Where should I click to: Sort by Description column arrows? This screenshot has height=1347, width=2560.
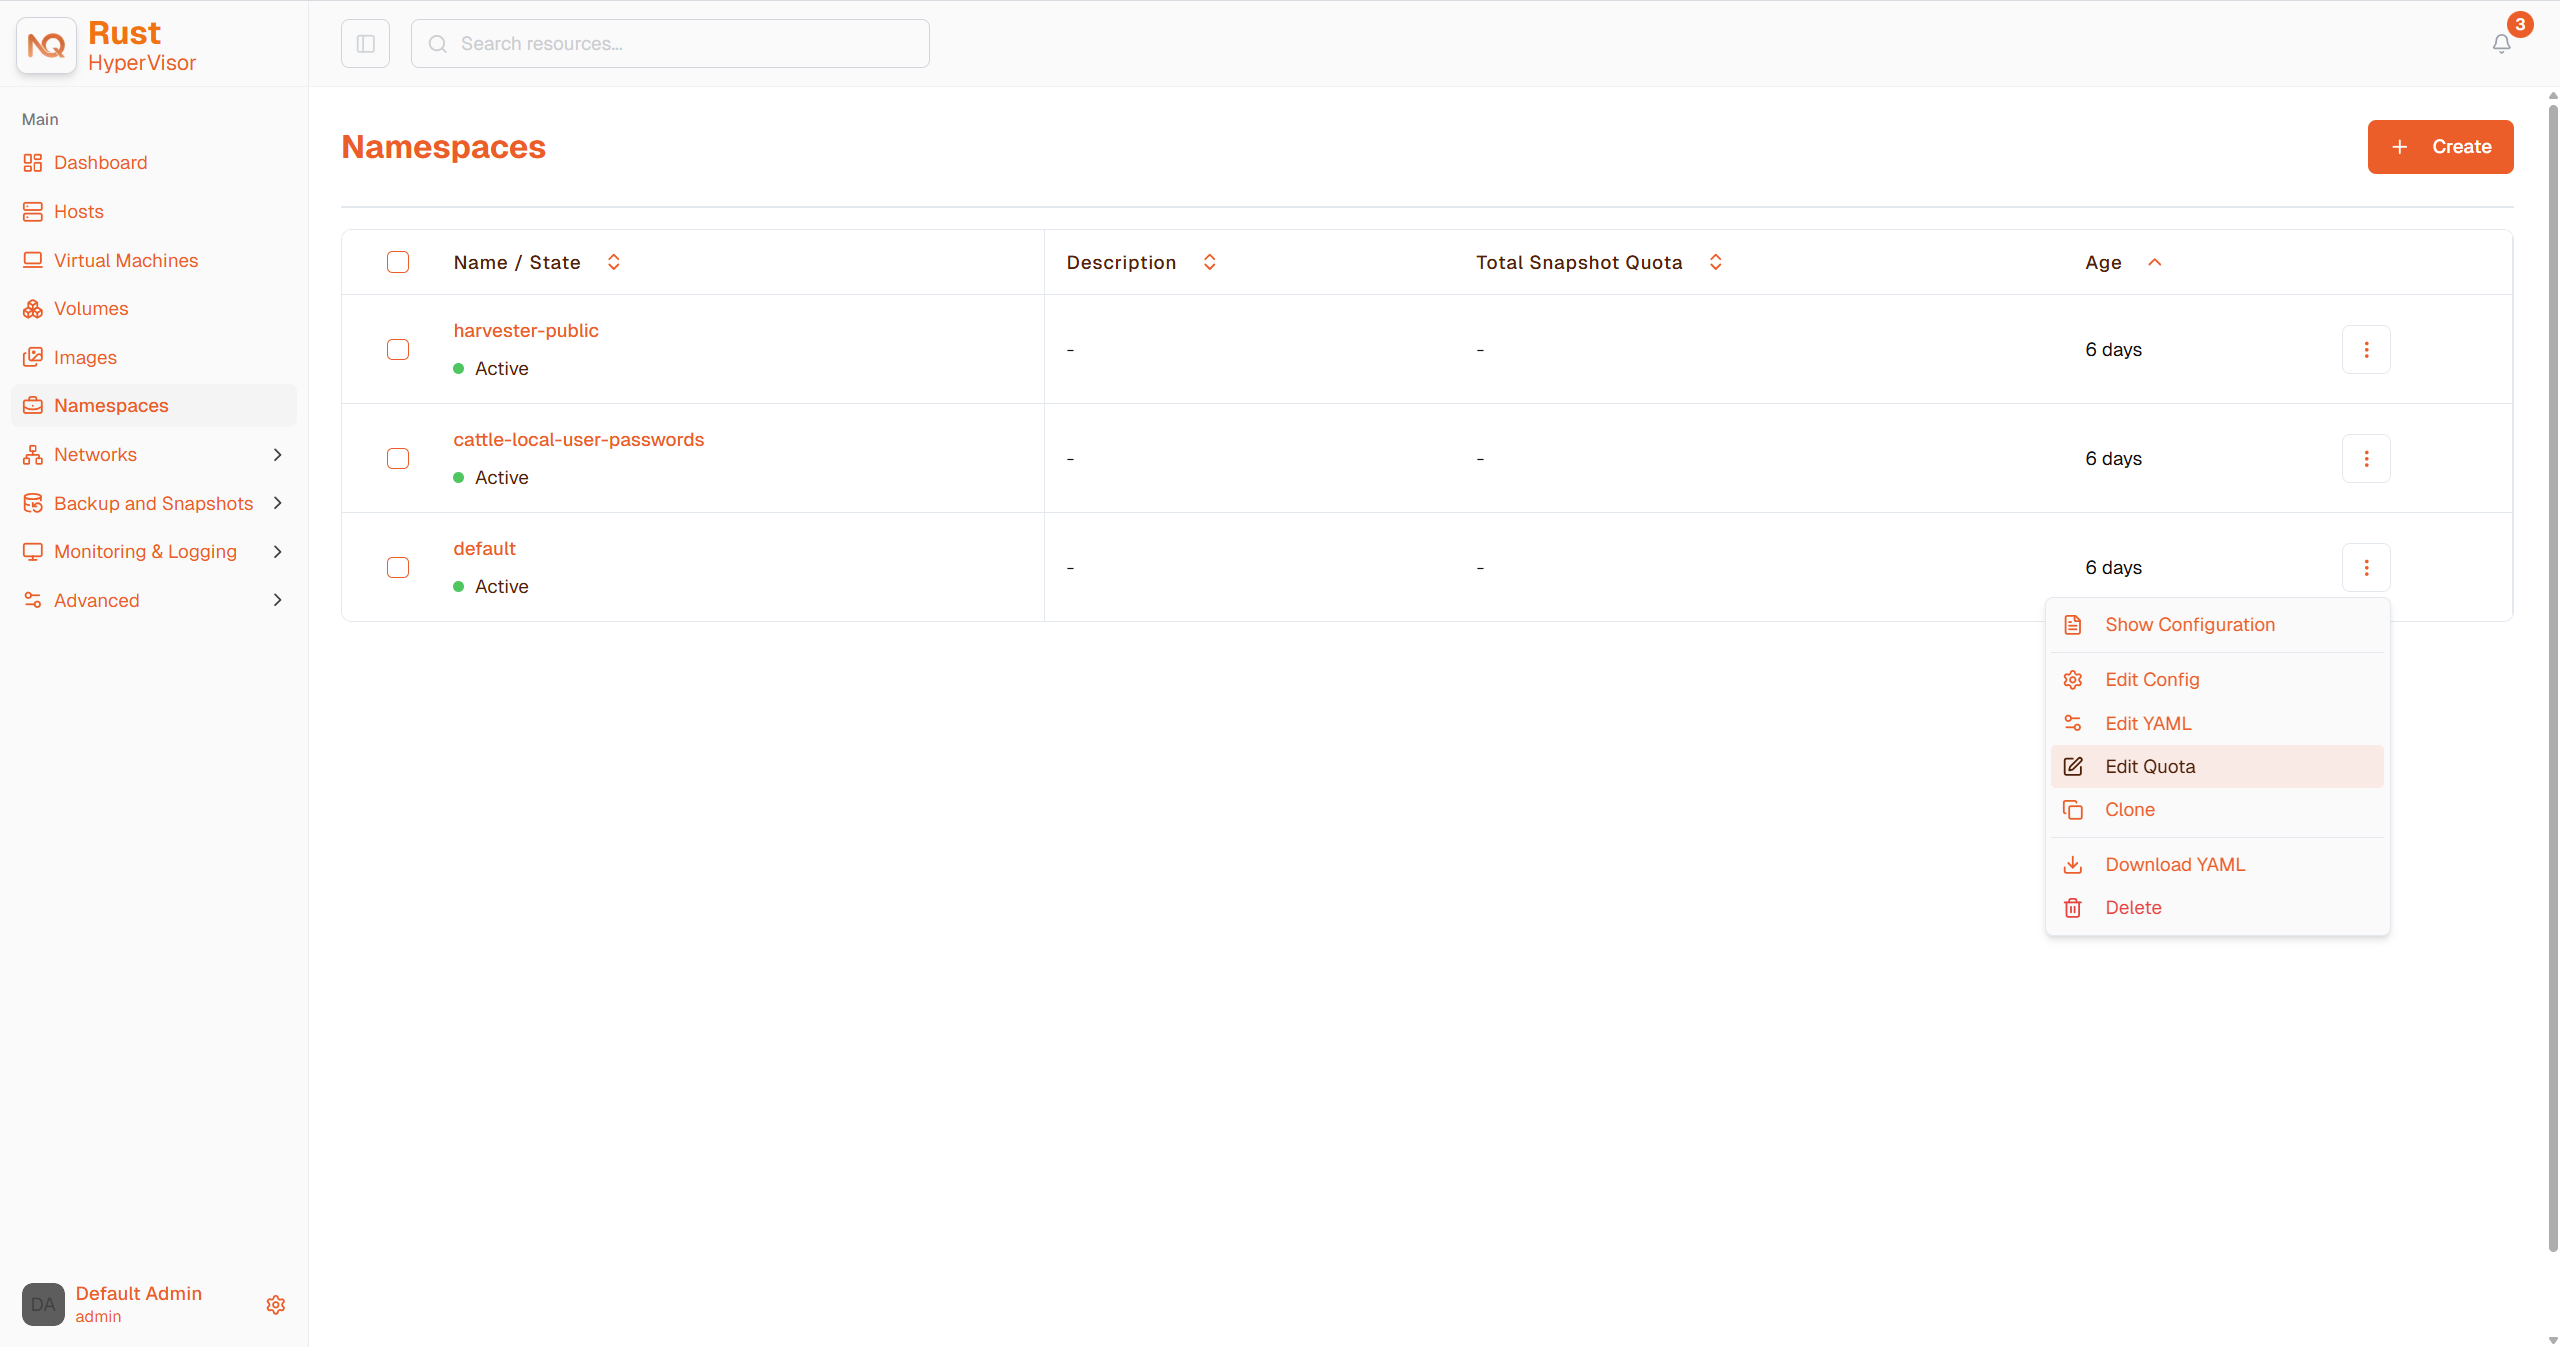click(x=1210, y=262)
